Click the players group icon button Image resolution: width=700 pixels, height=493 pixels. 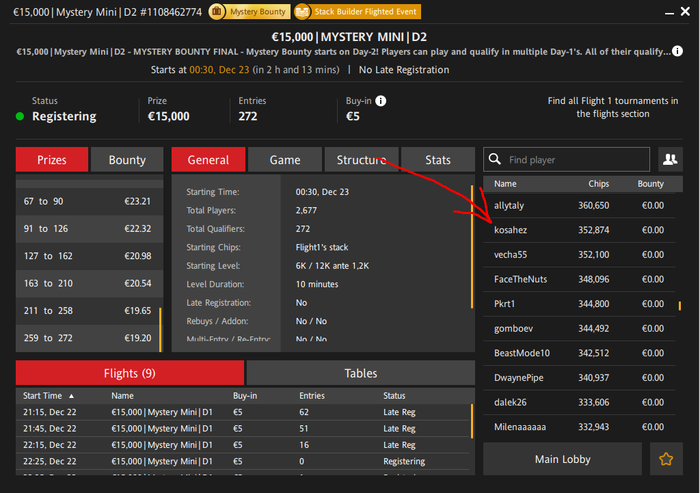(670, 159)
